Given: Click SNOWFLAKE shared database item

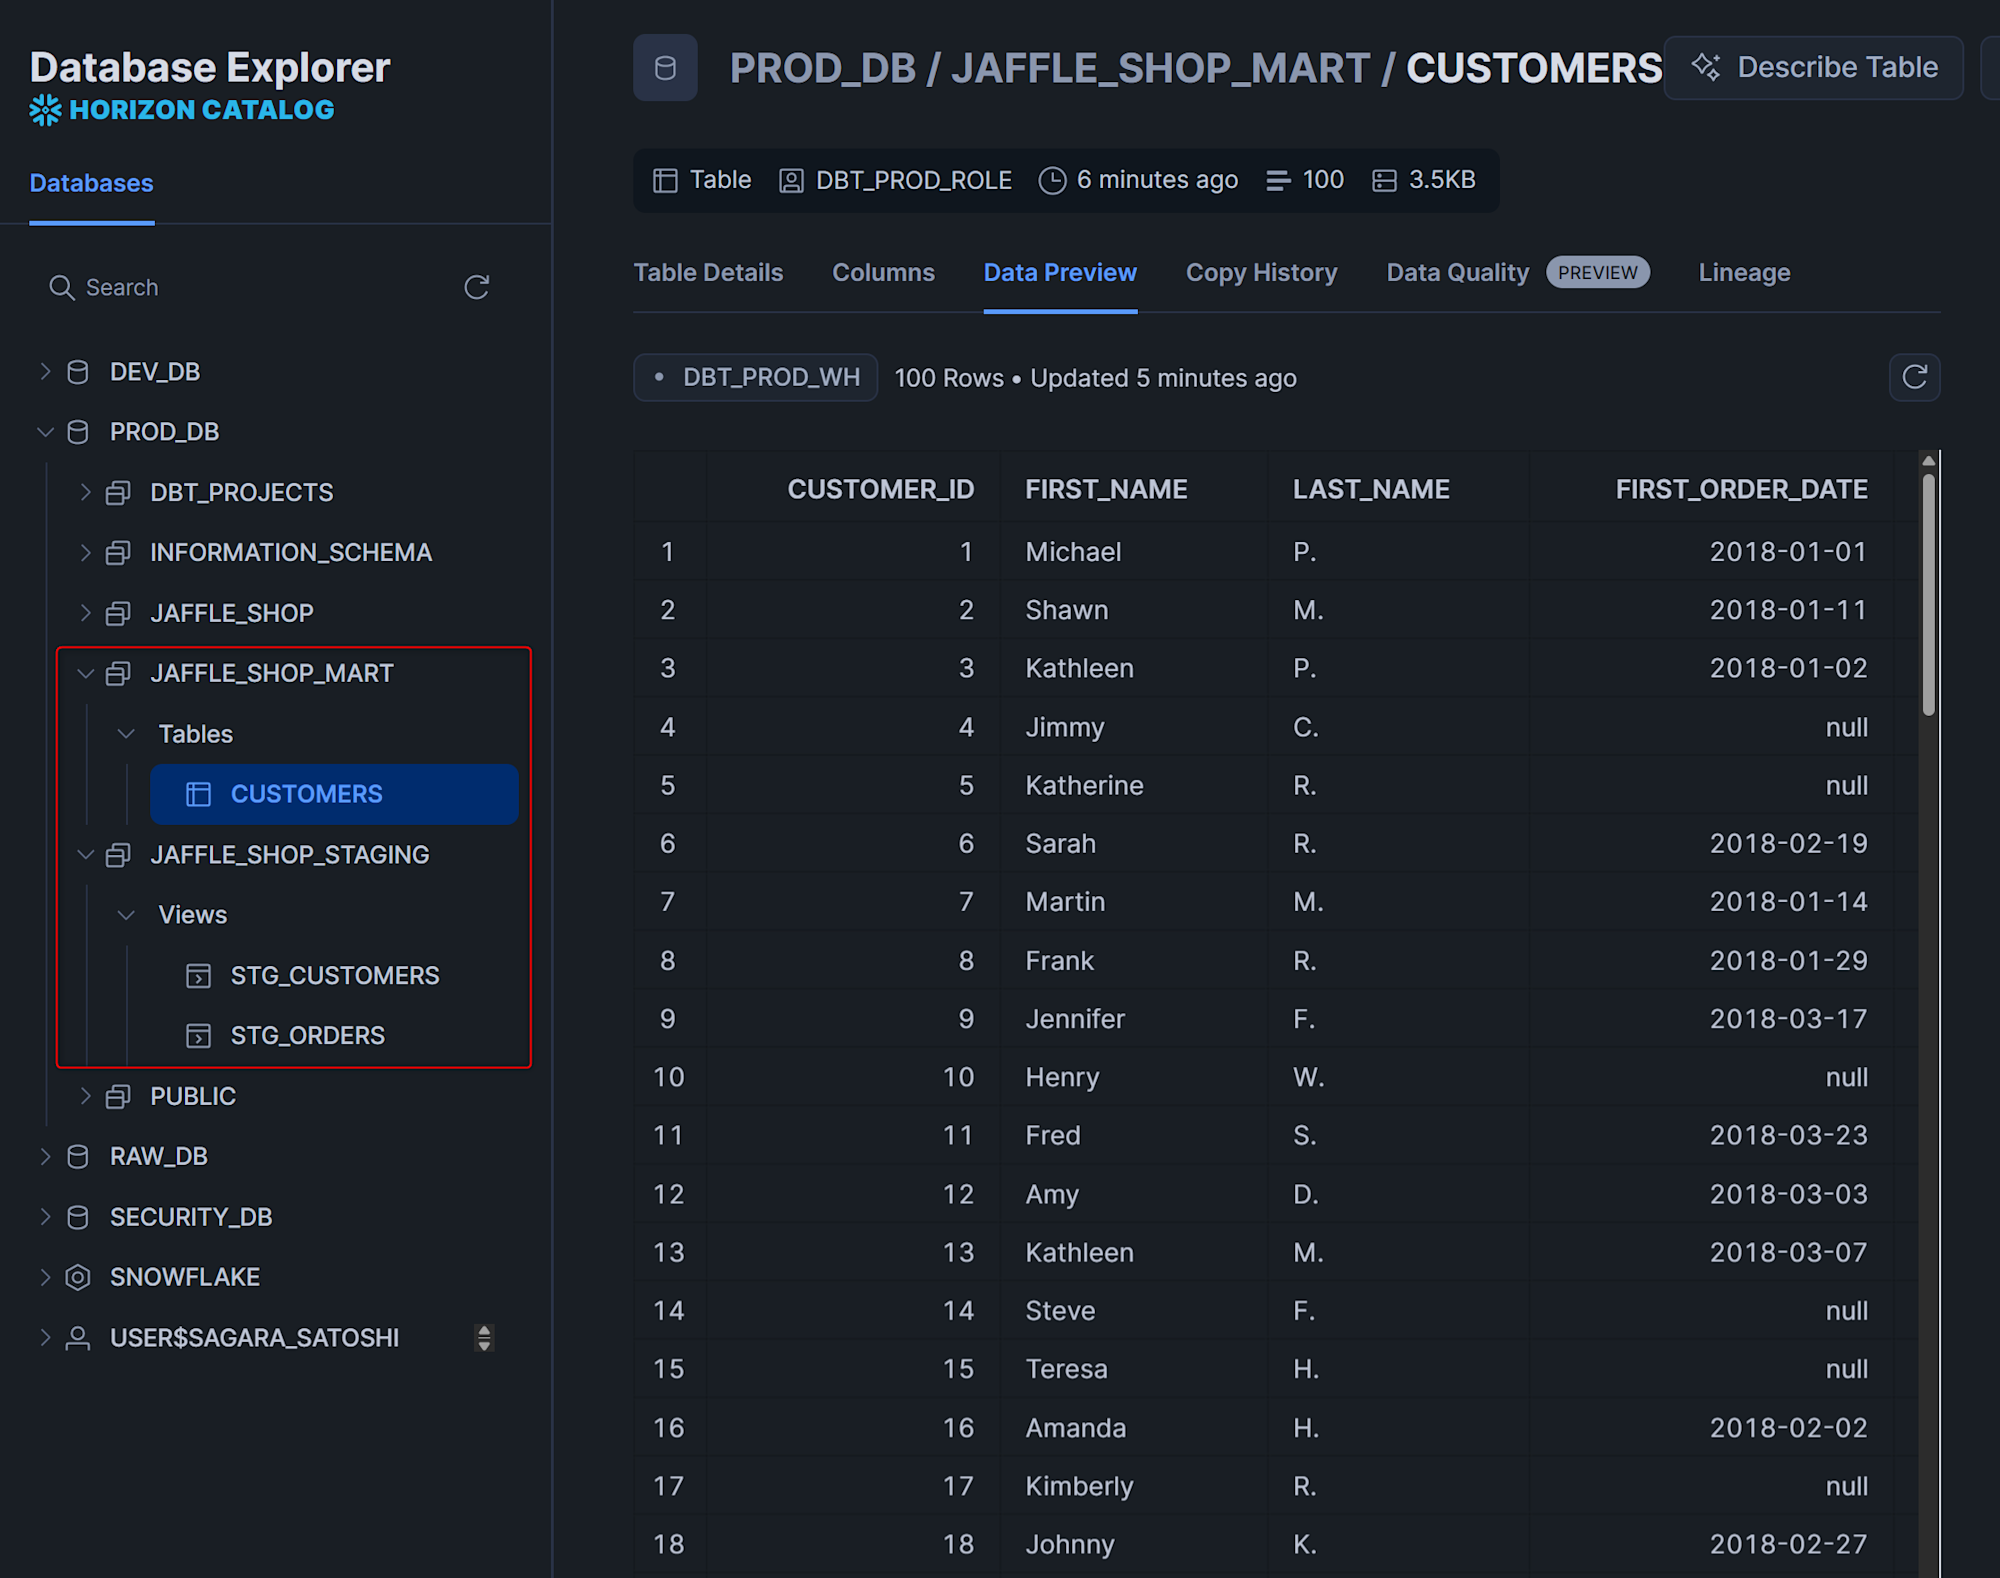Looking at the screenshot, I should 185,1277.
